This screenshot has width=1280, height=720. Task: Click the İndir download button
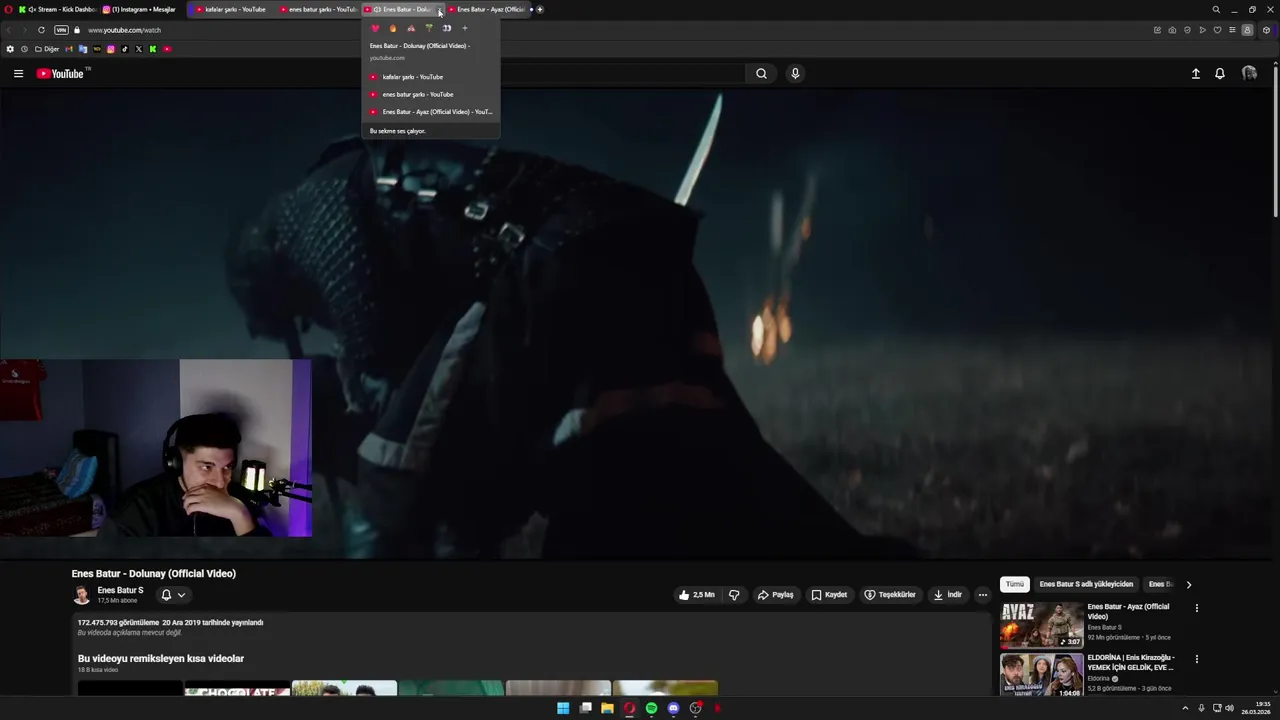click(947, 595)
